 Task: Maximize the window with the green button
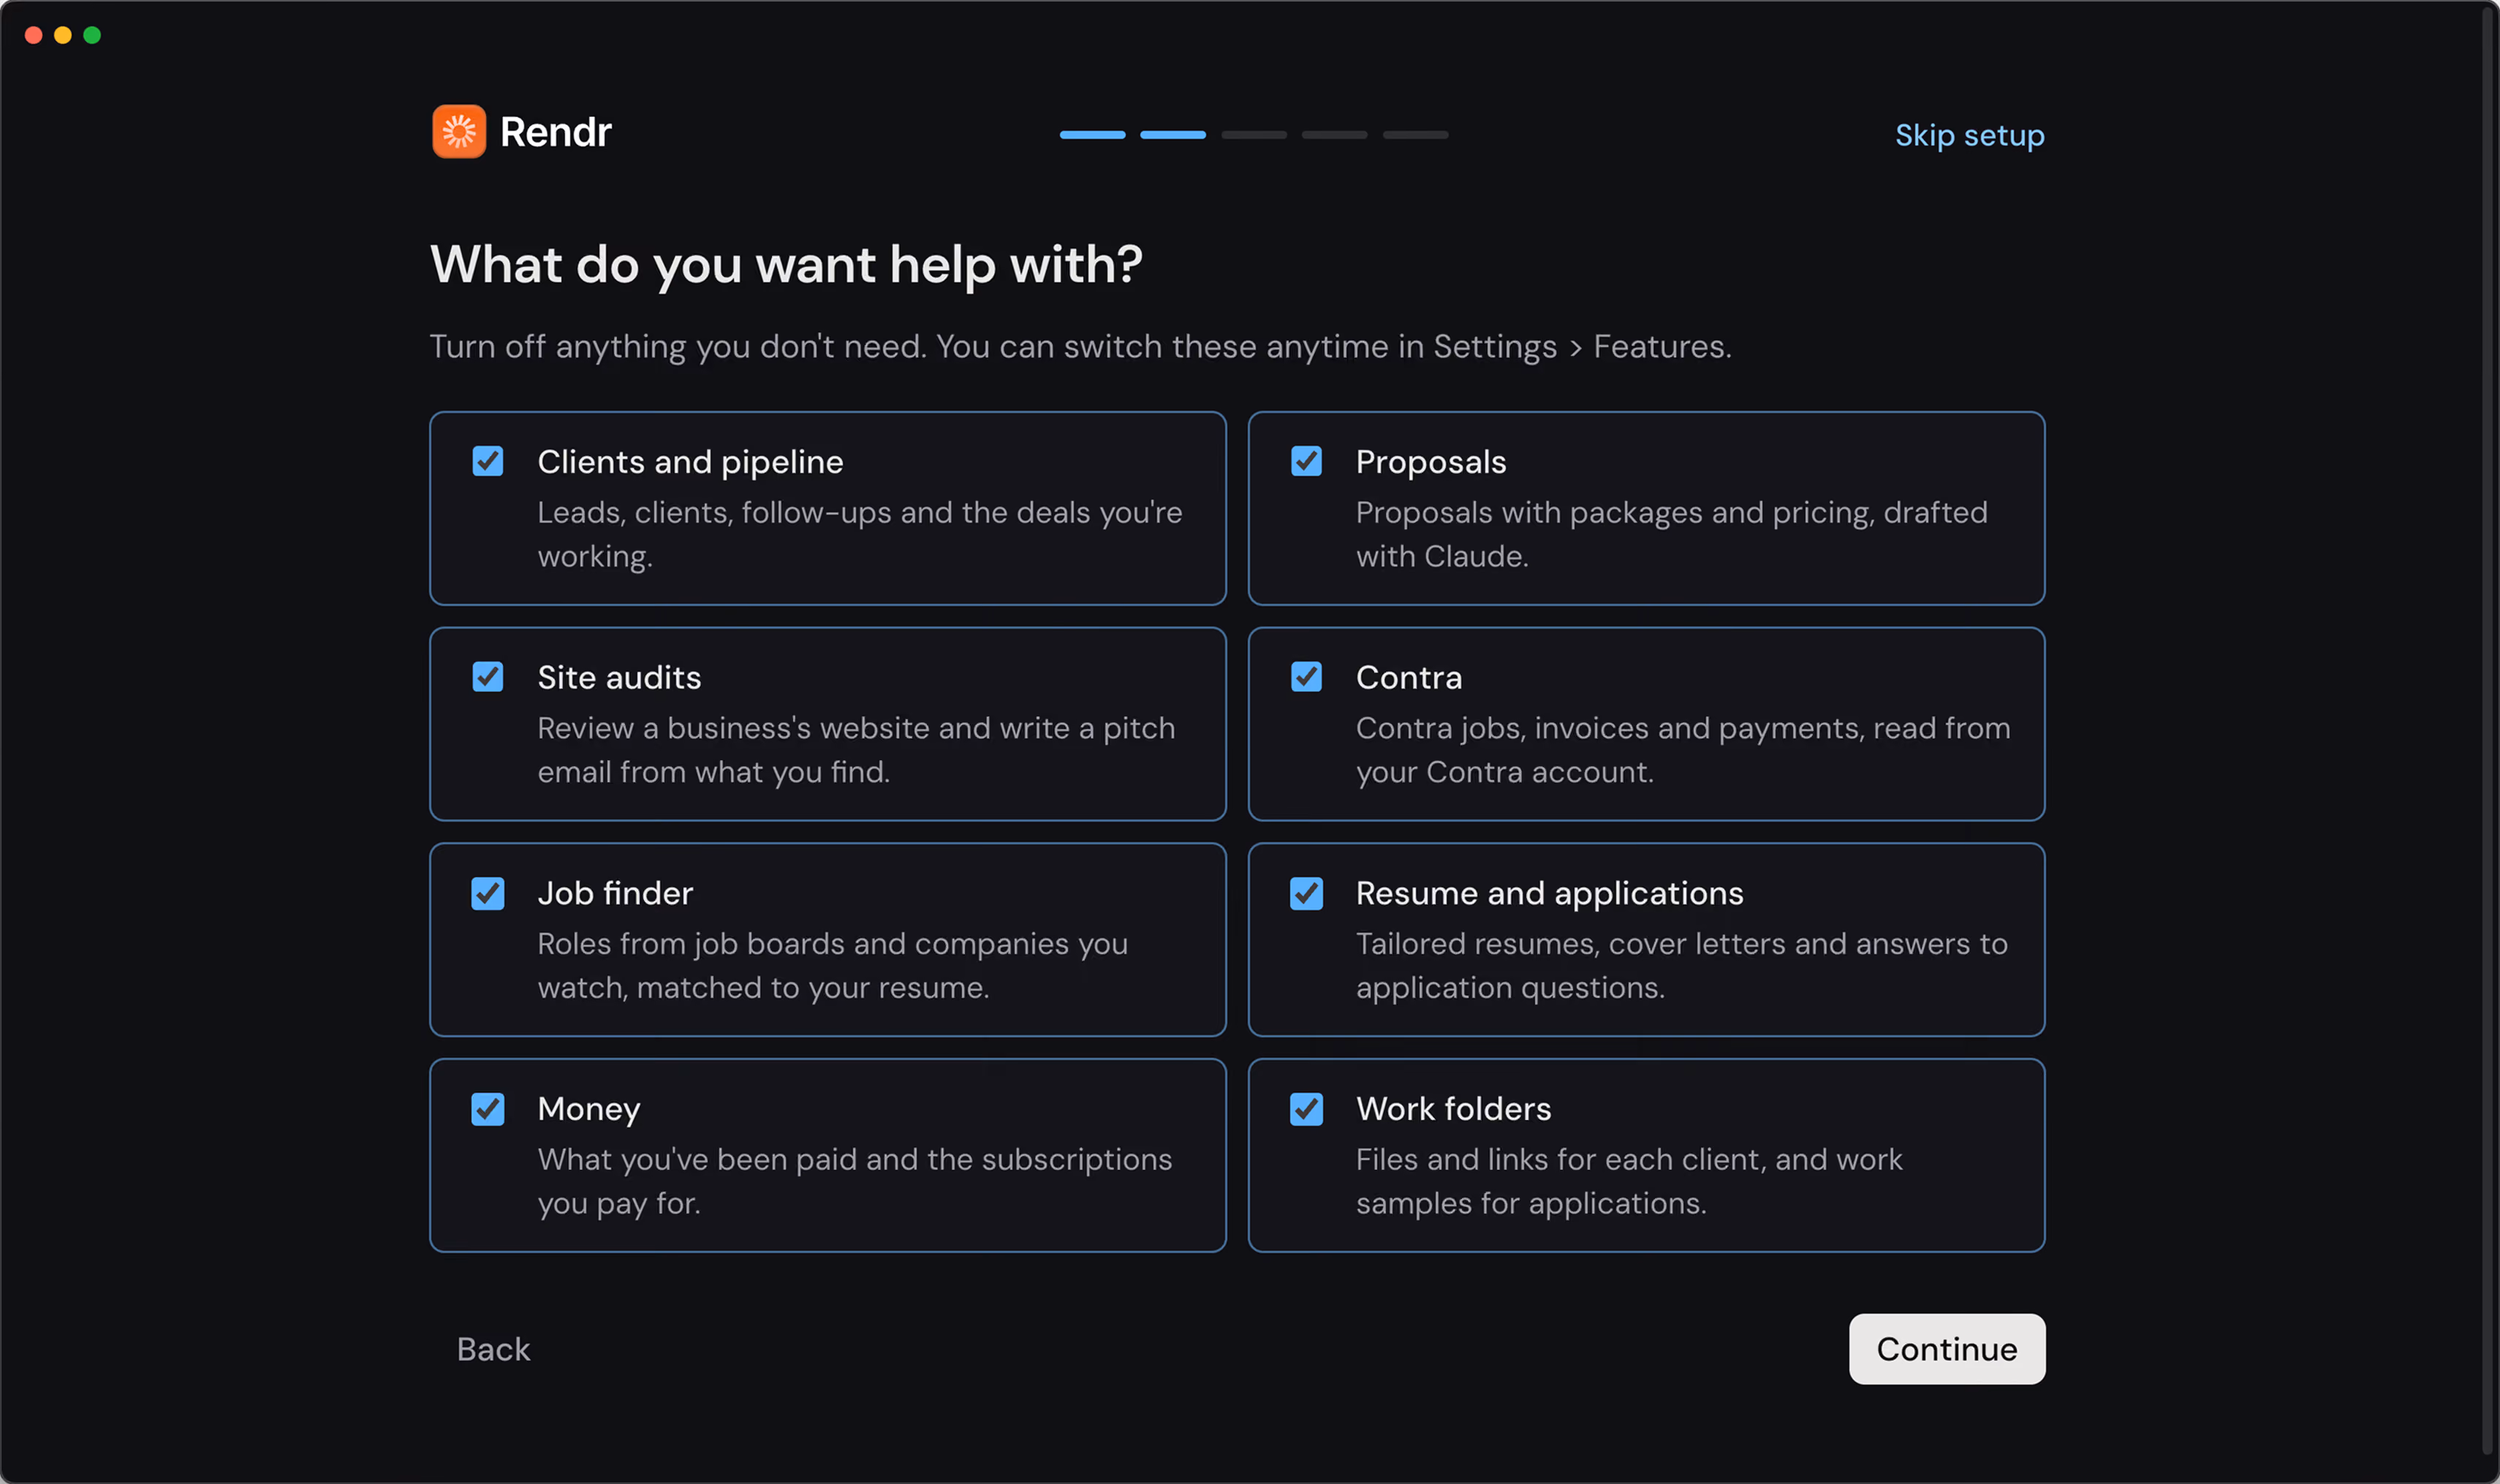coord(92,35)
